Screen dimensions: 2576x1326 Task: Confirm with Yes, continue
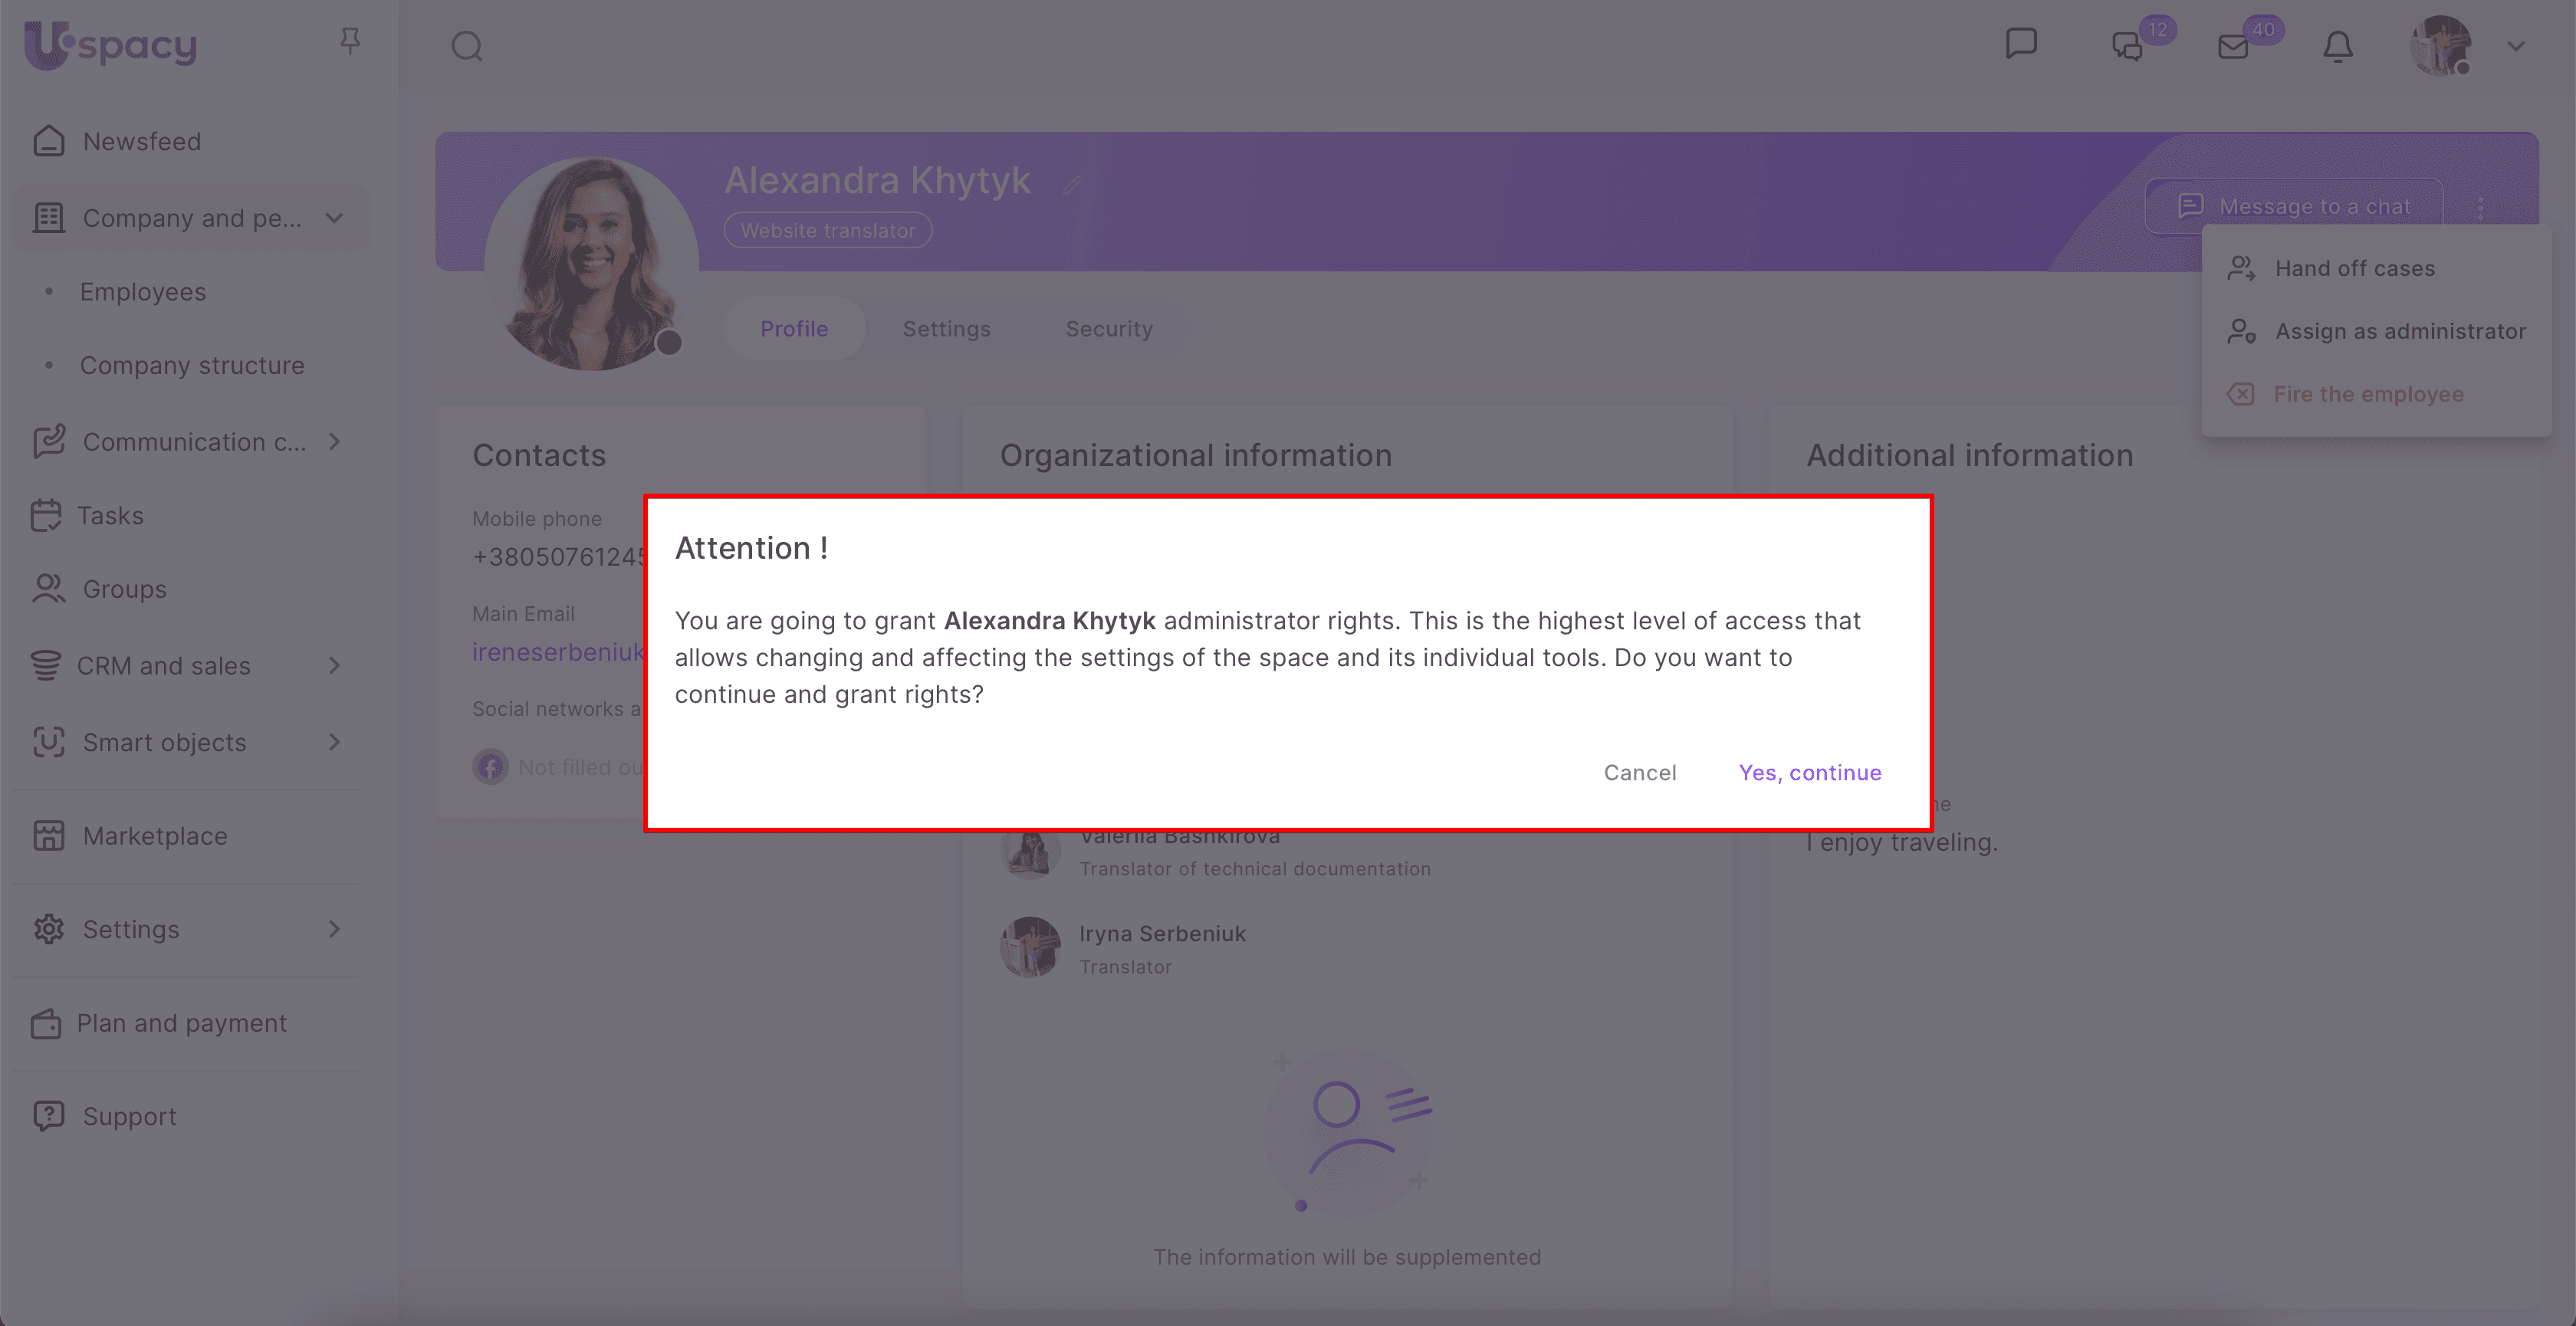coord(1810,772)
